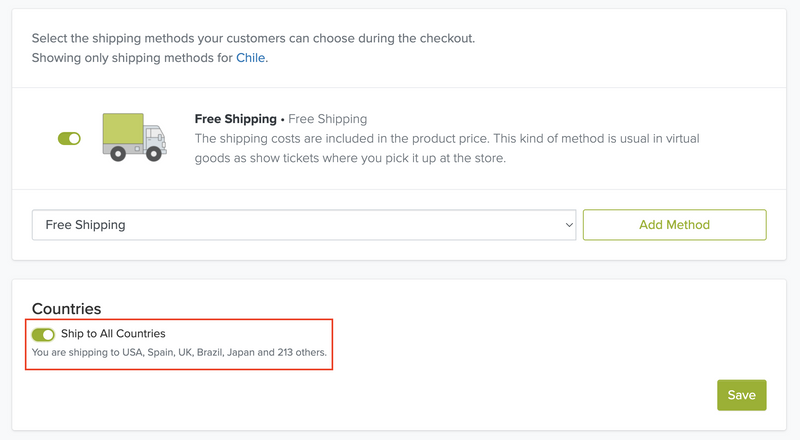Click the shipping costs description text
This screenshot has height=440, width=800.
(x=447, y=148)
